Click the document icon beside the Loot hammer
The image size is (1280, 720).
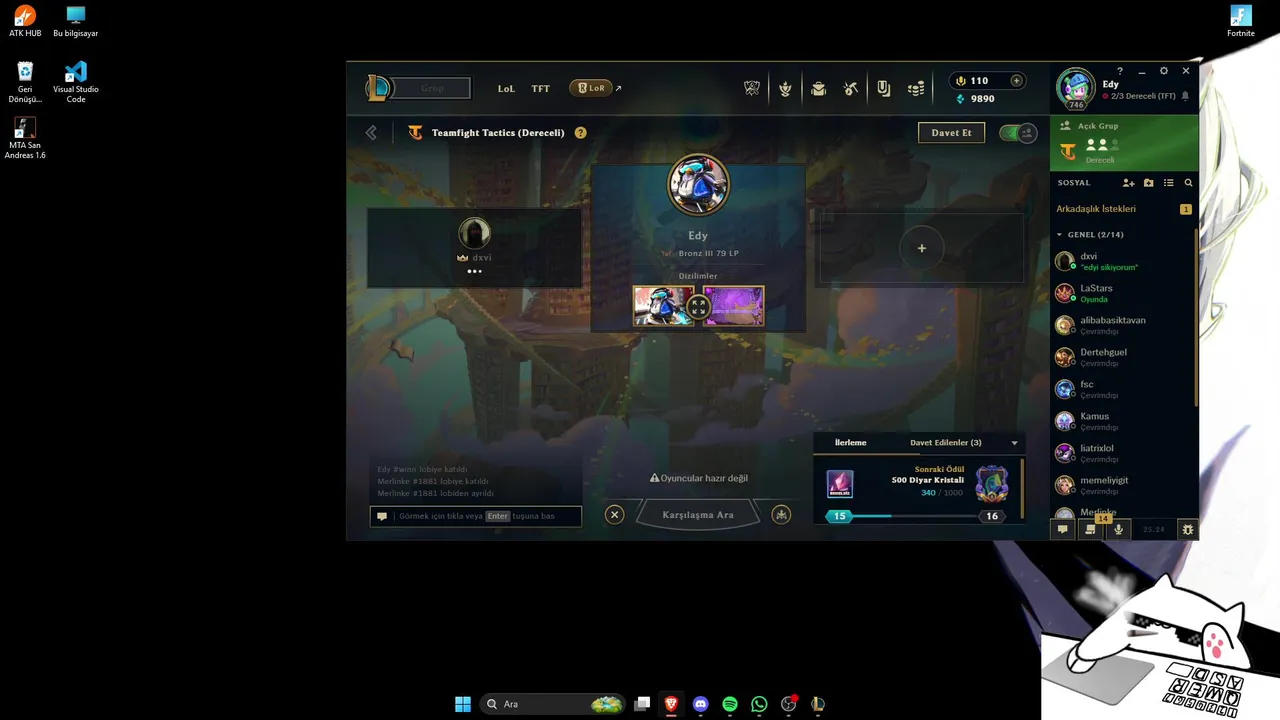884,89
